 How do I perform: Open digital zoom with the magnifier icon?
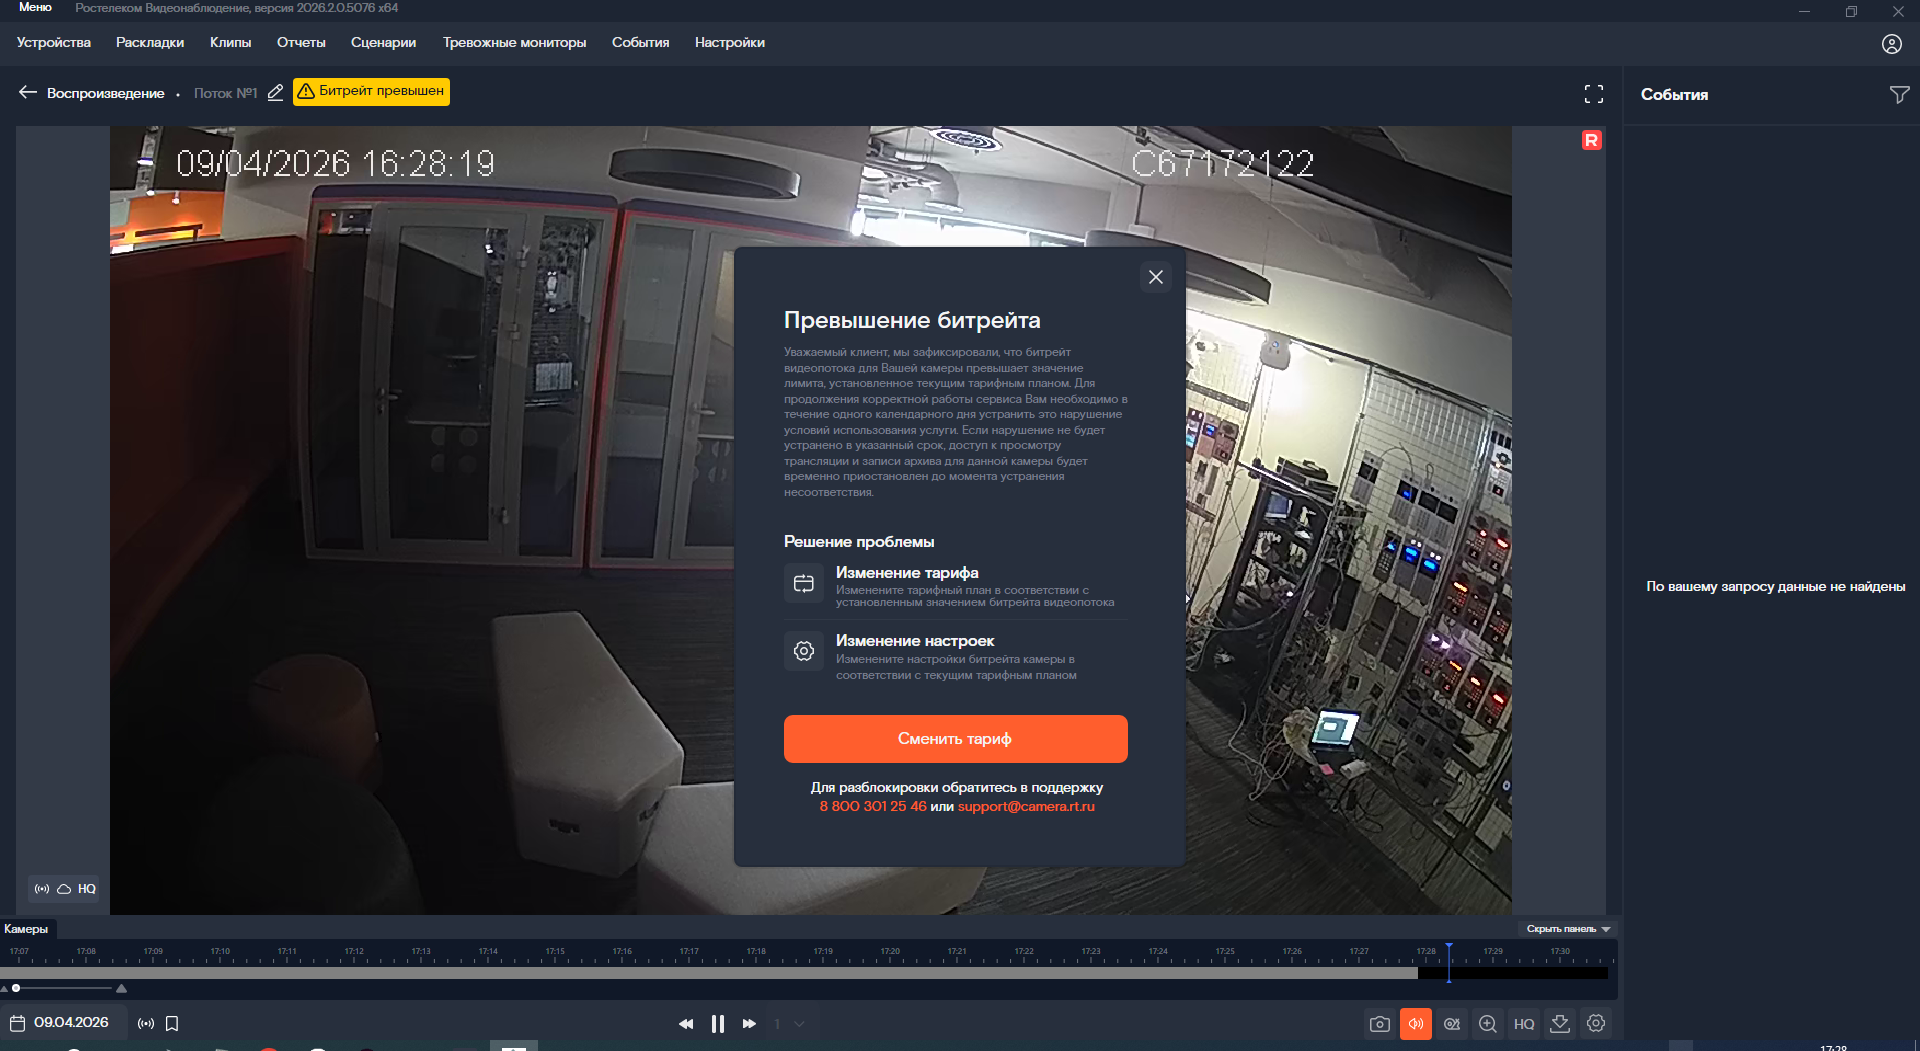(1488, 1023)
